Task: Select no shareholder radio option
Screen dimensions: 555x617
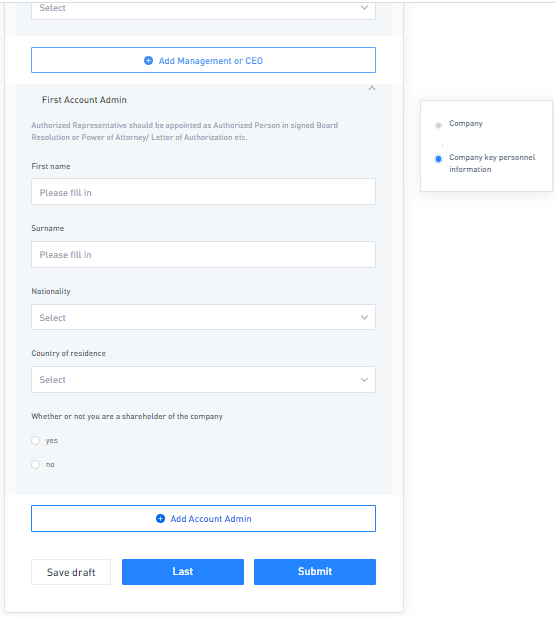Action: tap(35, 464)
